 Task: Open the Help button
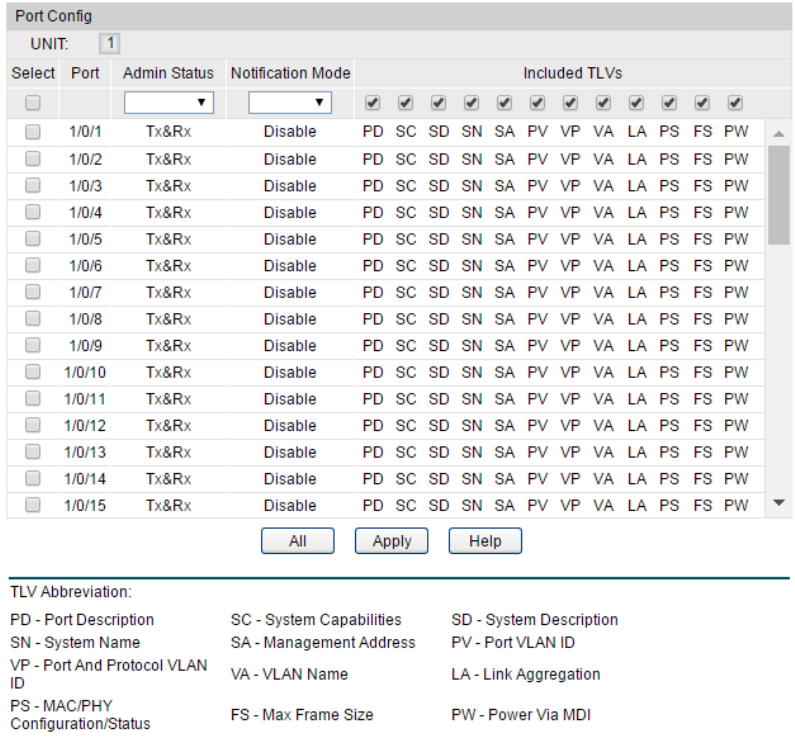[x=485, y=541]
